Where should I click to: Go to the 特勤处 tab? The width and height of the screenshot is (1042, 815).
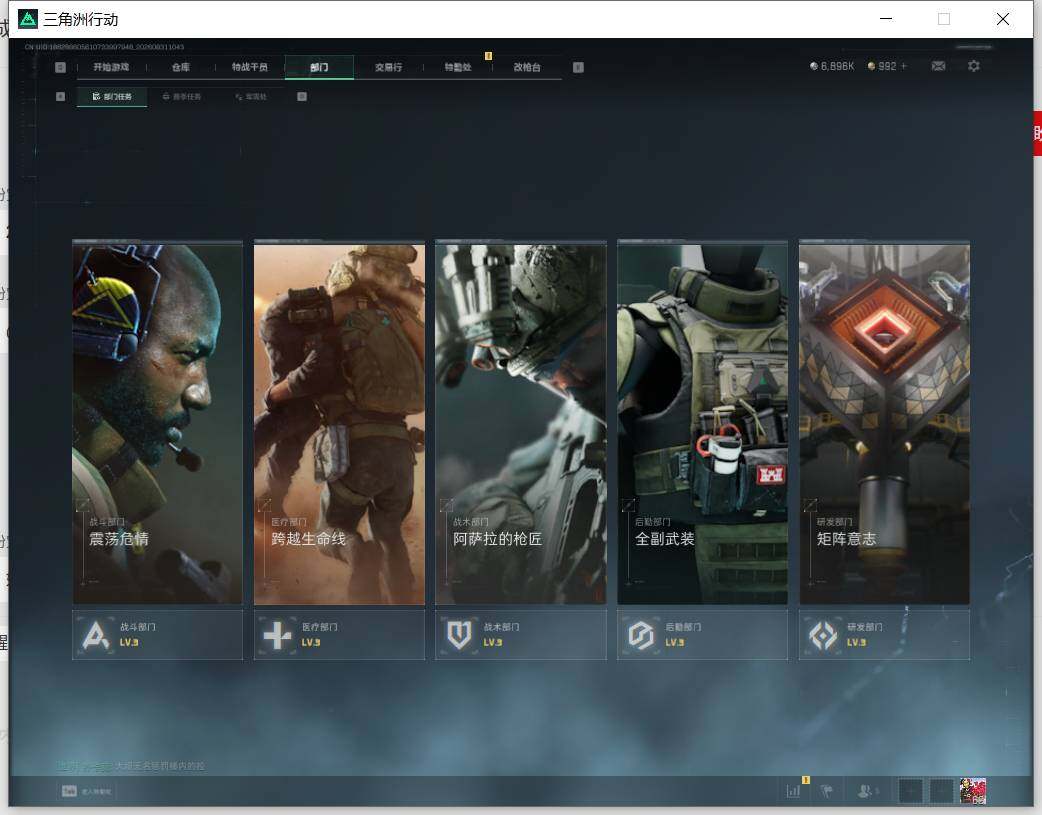(458, 67)
